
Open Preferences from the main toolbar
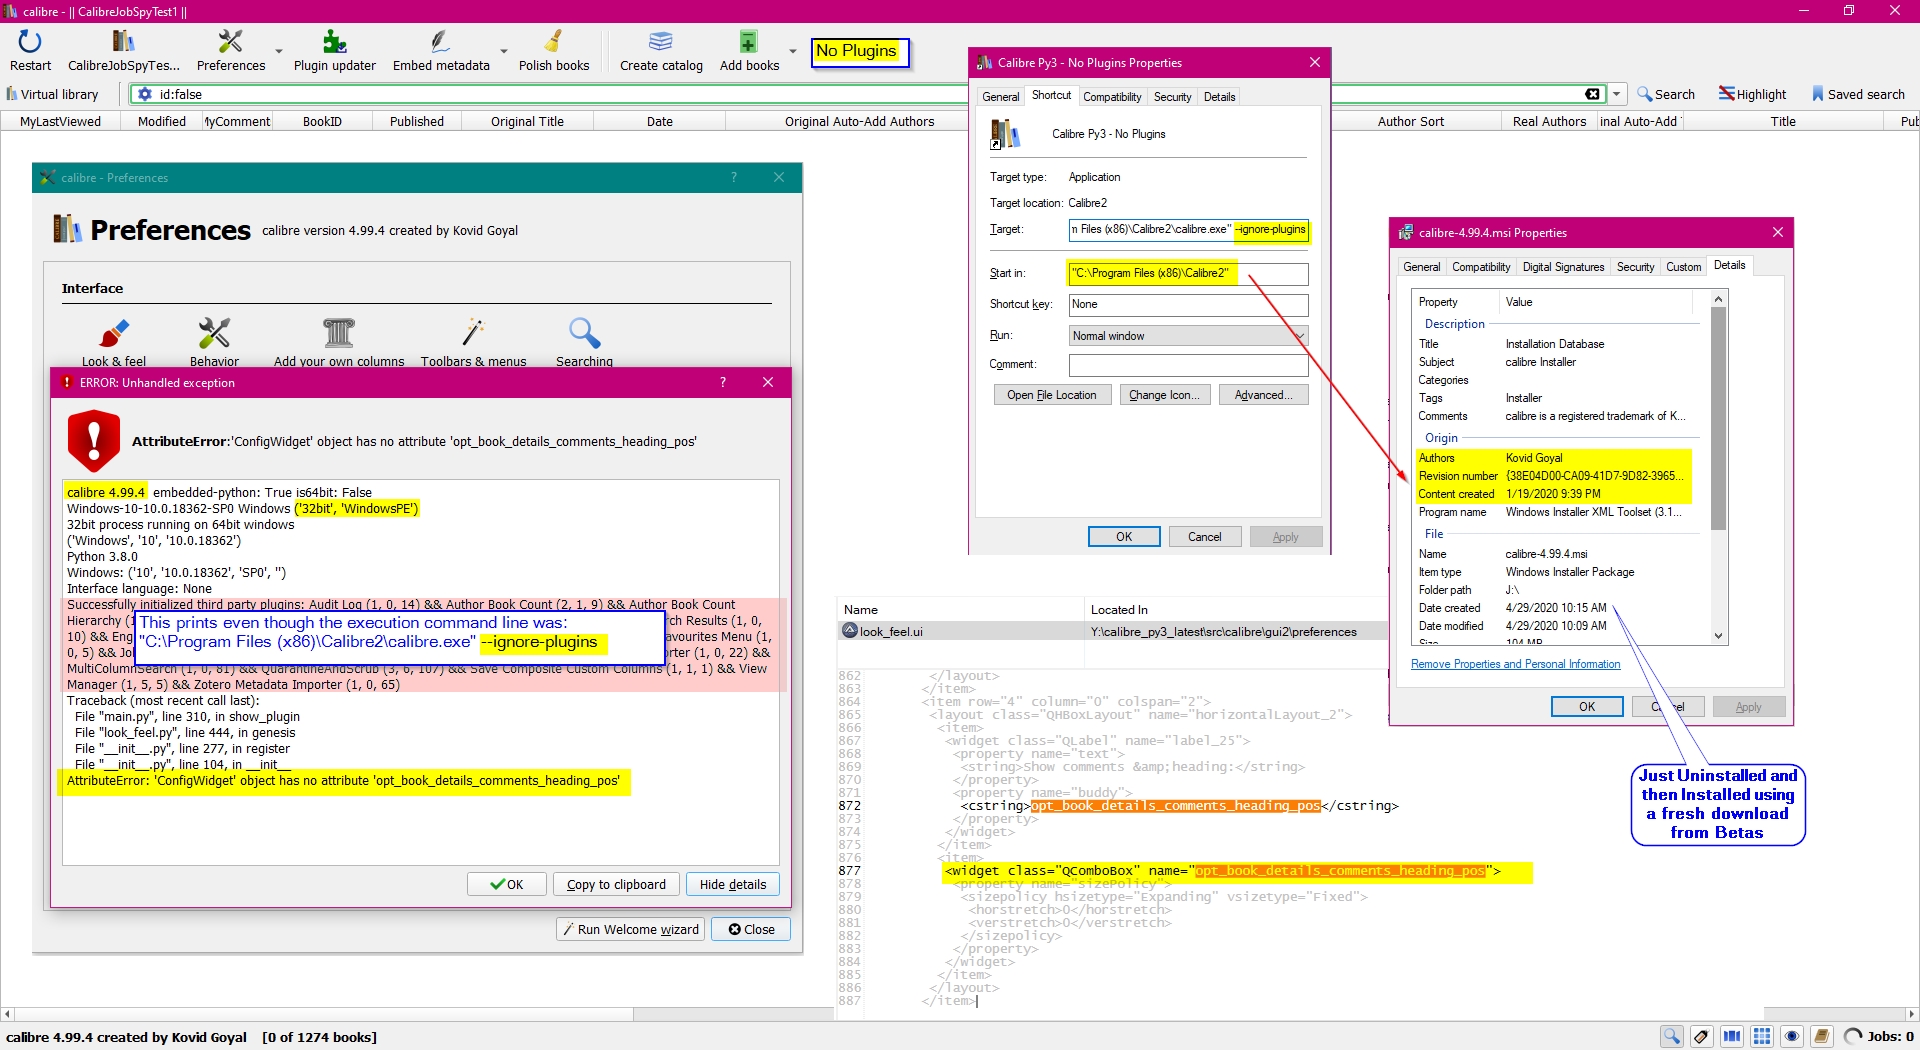[231, 51]
